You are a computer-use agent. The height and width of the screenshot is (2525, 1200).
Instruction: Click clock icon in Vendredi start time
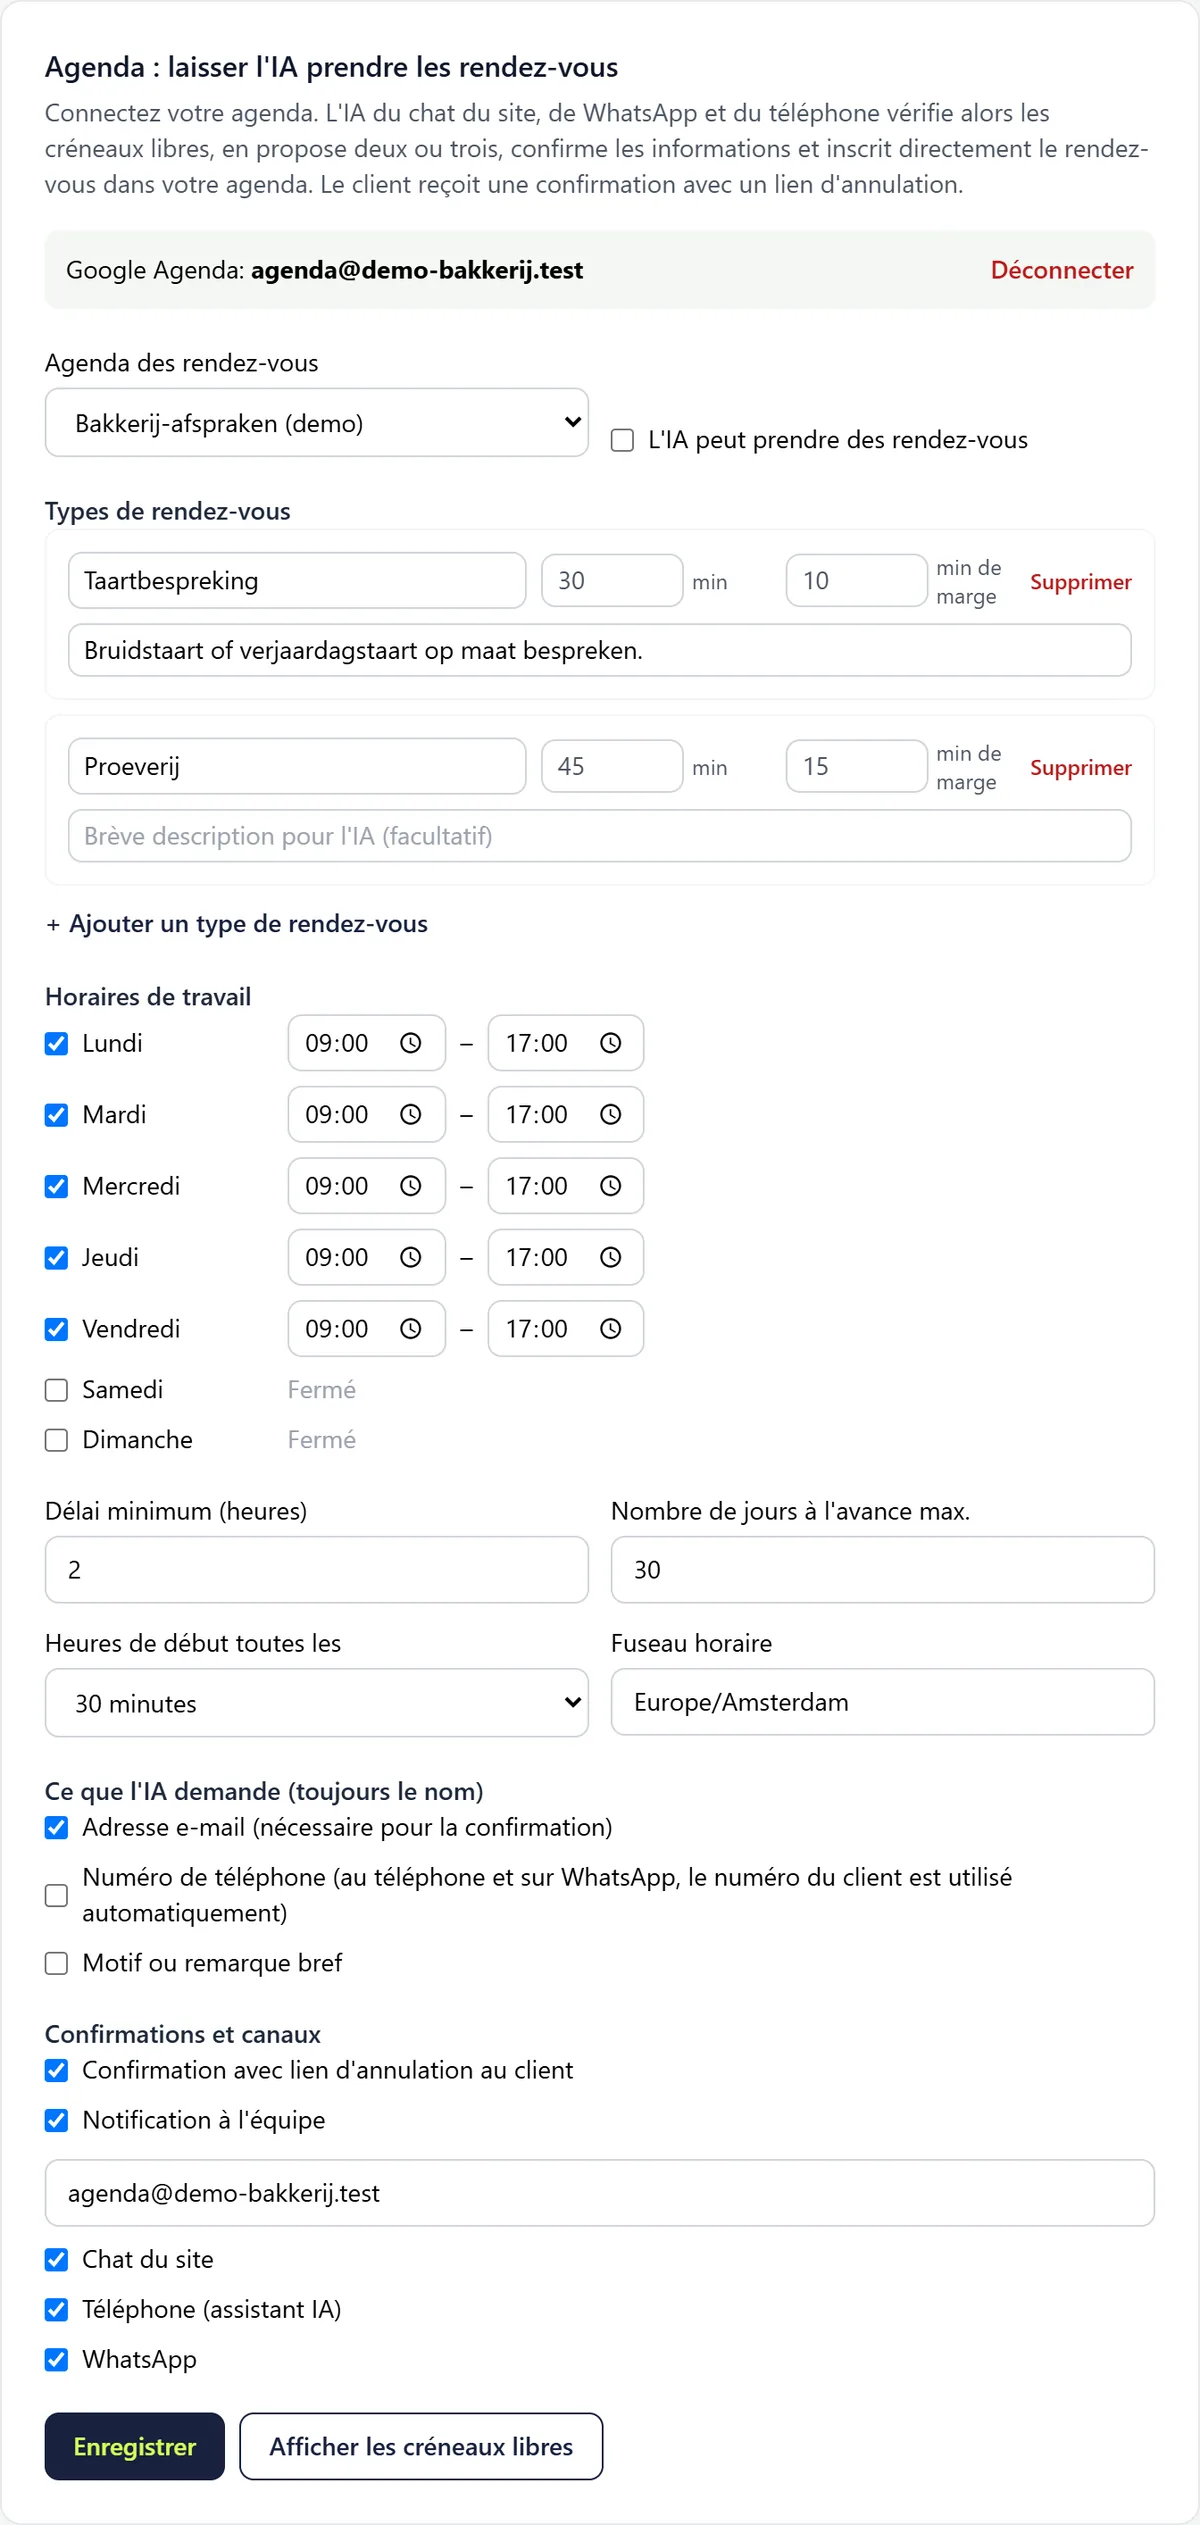click(x=410, y=1329)
